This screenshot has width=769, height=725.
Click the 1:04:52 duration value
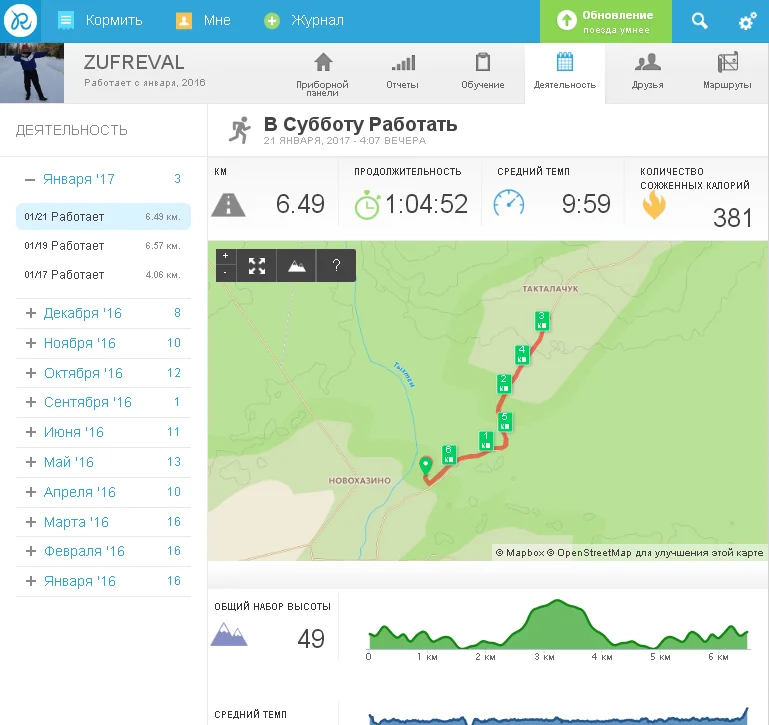point(426,204)
